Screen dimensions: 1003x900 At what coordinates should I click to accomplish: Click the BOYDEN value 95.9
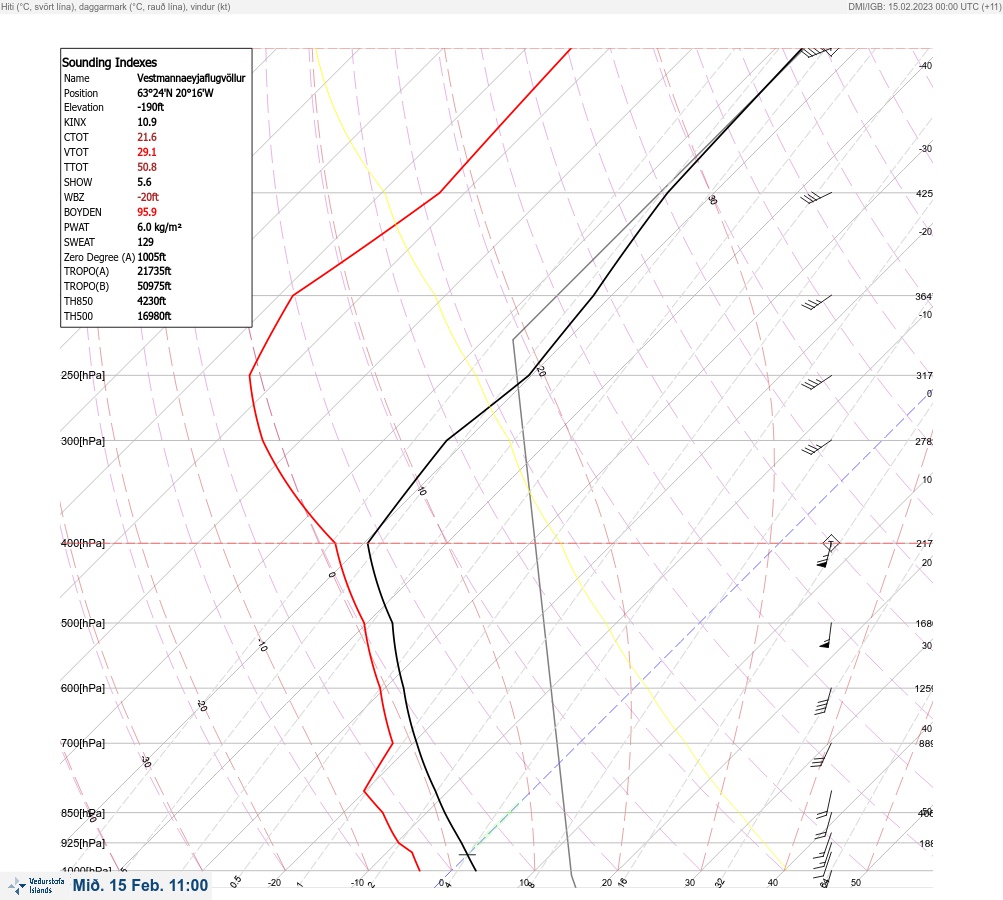(146, 212)
